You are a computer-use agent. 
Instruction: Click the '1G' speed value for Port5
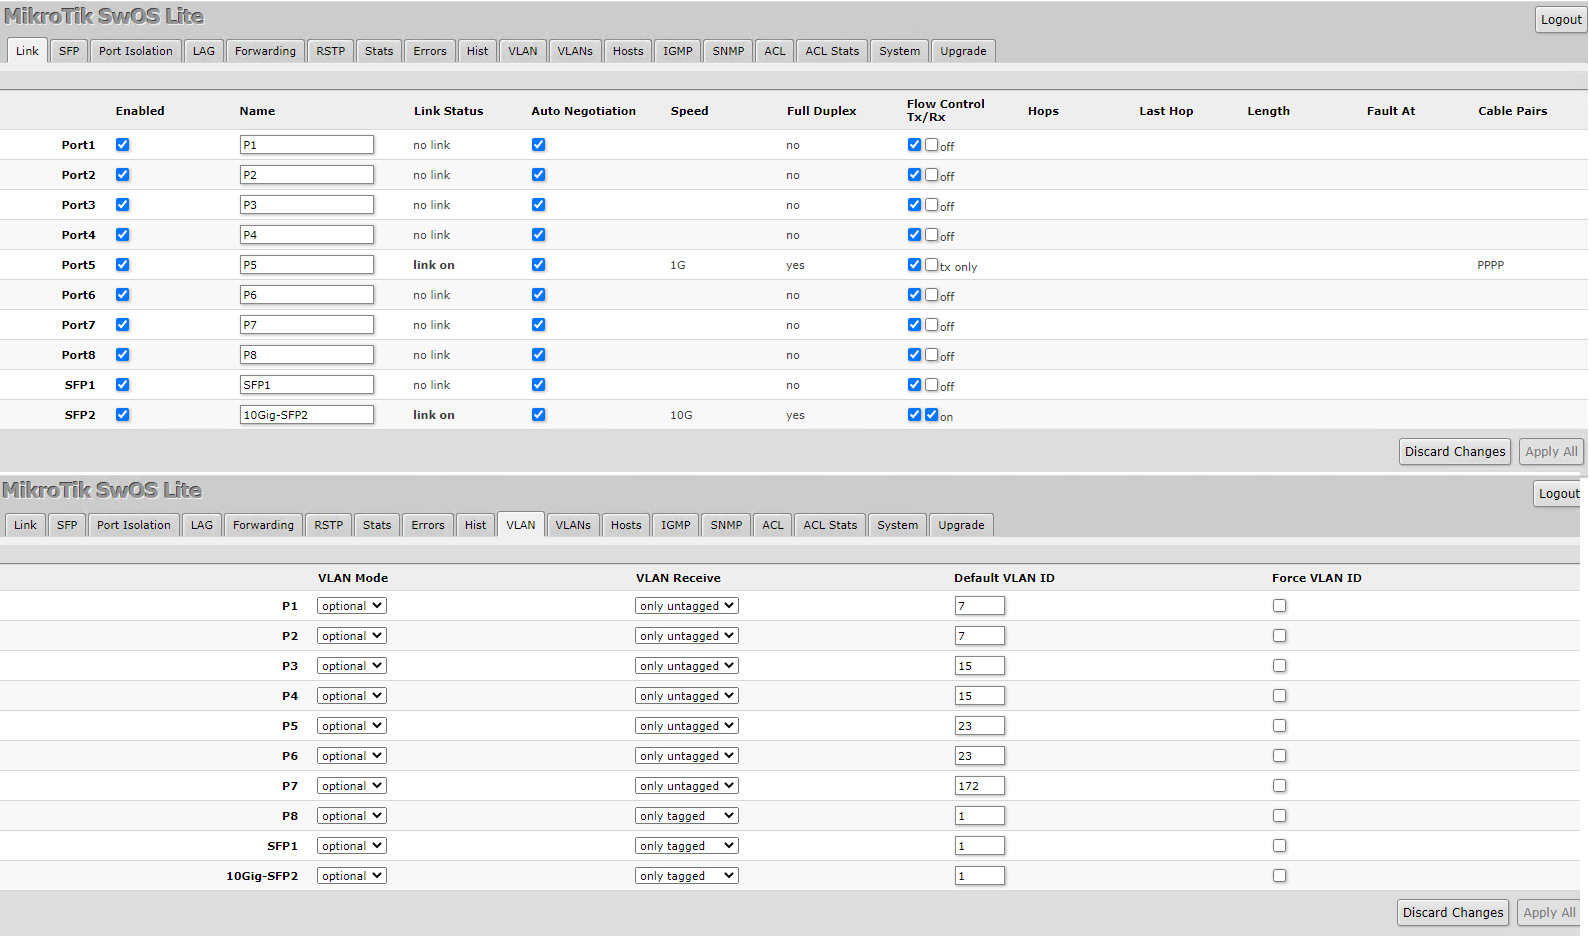[x=678, y=265]
